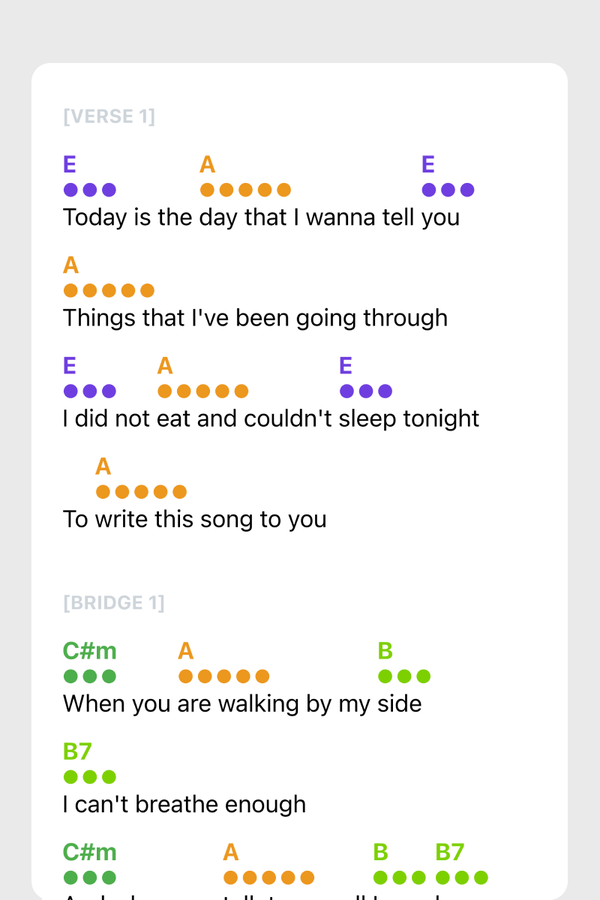This screenshot has height=900, width=600.
Task: Click the lyric "When you are walking by my side"
Action: click(242, 704)
